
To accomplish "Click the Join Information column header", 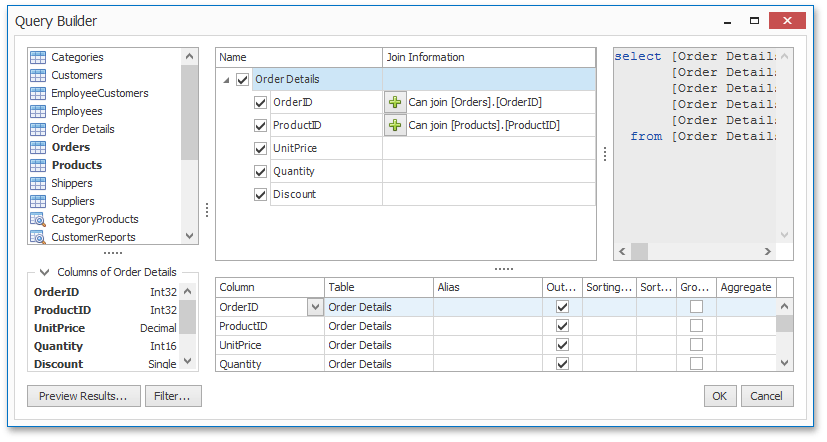I will [x=489, y=57].
